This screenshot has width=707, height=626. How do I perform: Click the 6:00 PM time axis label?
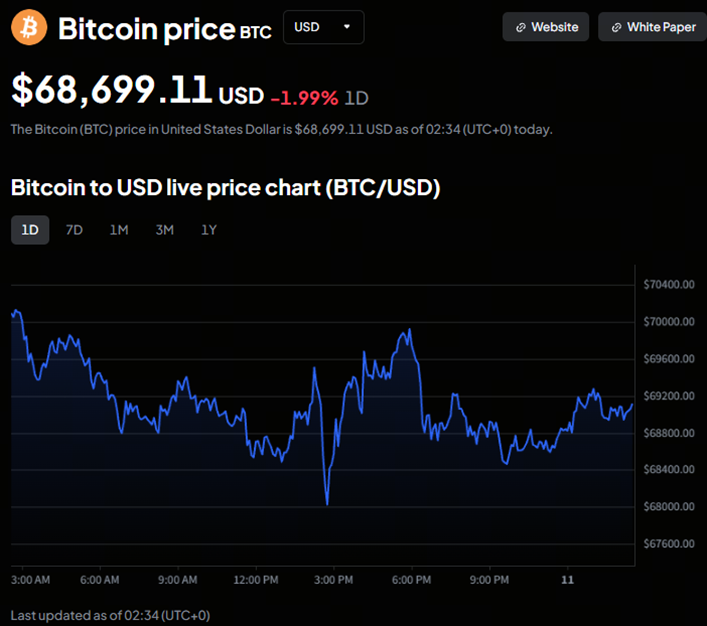411,579
